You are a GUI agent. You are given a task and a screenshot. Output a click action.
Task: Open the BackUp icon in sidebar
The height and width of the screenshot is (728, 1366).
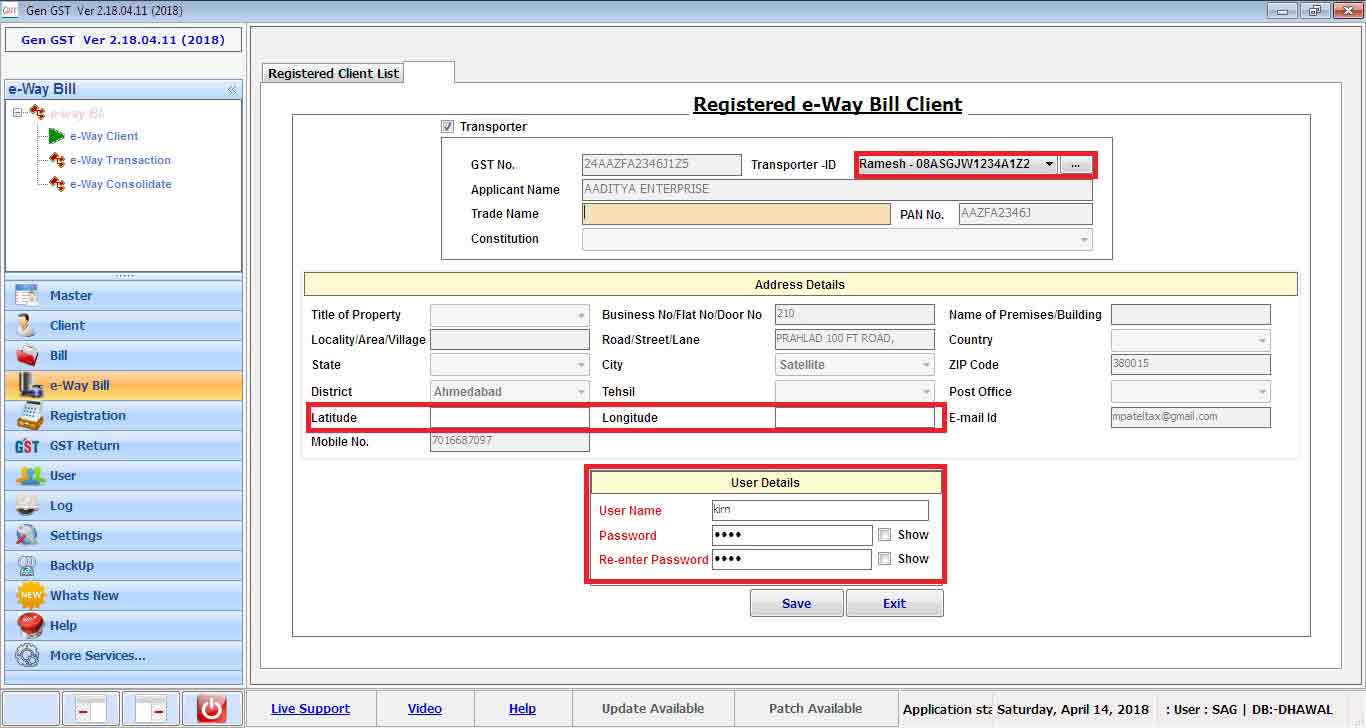click(27, 566)
